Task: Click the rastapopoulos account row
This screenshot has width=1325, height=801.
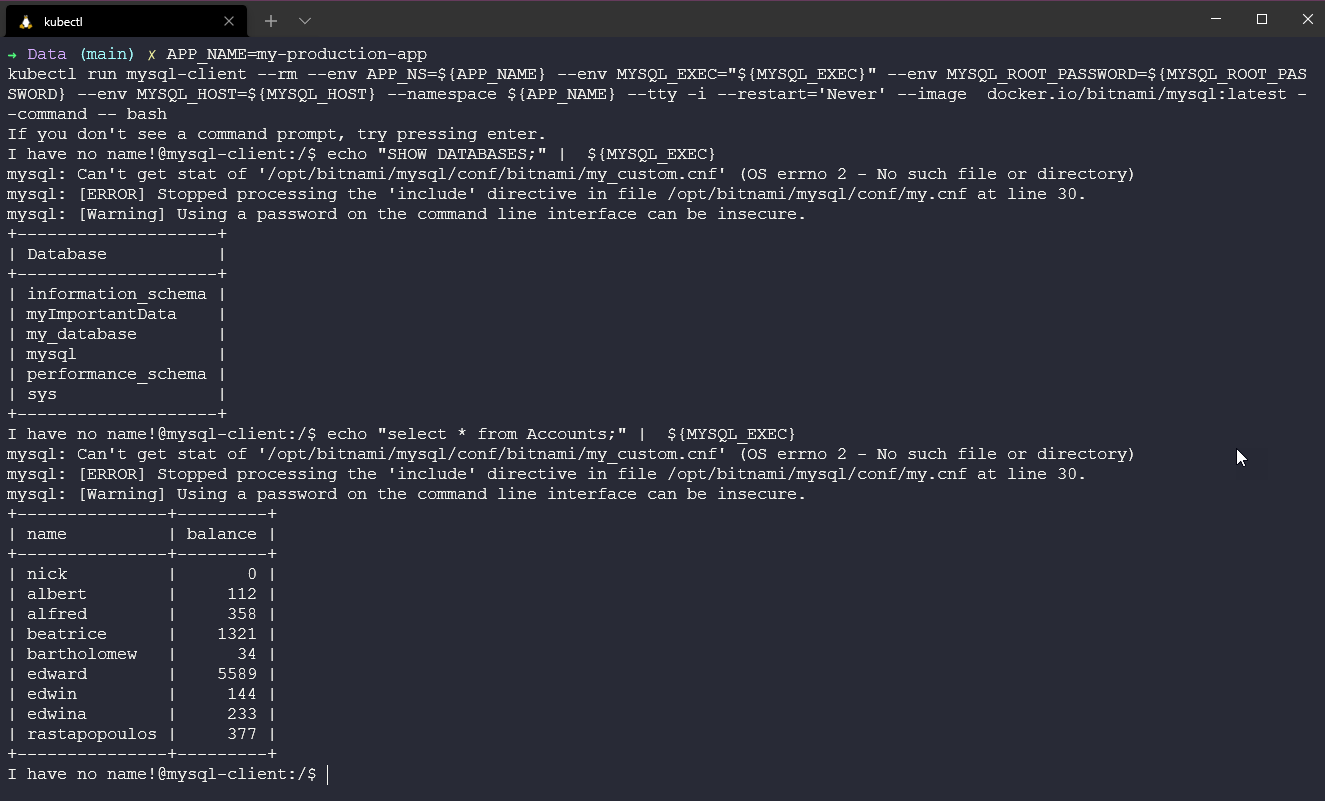Action: tap(91, 734)
